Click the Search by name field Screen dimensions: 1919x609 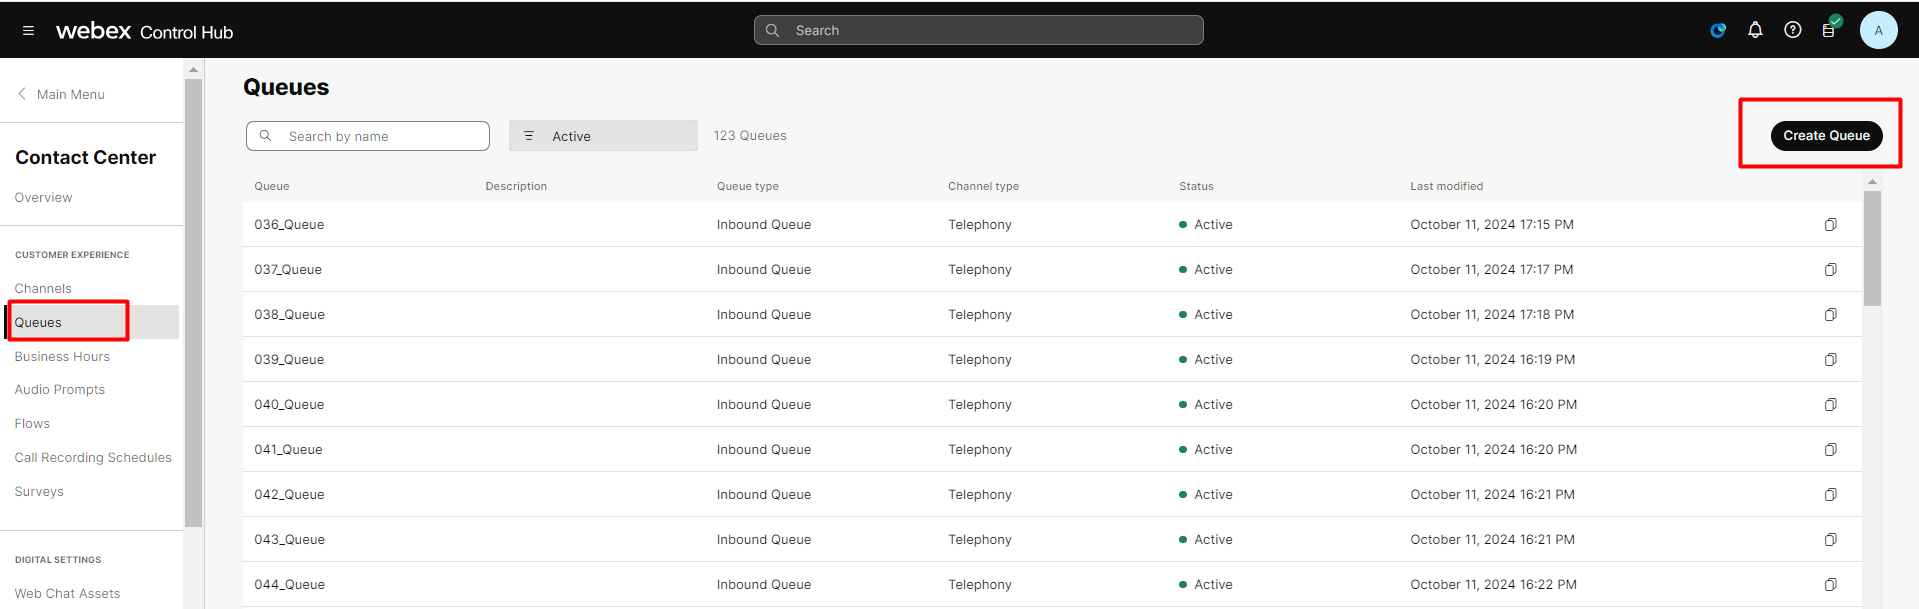[x=368, y=136]
